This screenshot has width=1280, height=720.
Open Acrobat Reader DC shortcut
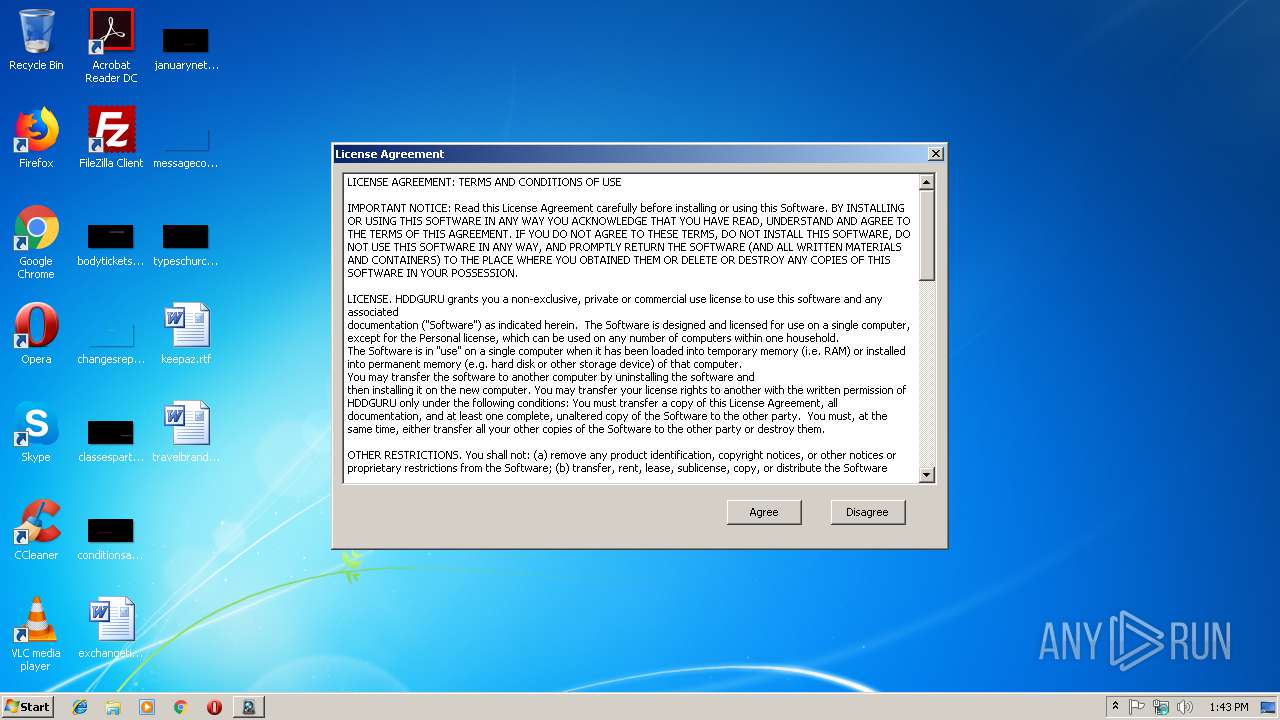111,46
